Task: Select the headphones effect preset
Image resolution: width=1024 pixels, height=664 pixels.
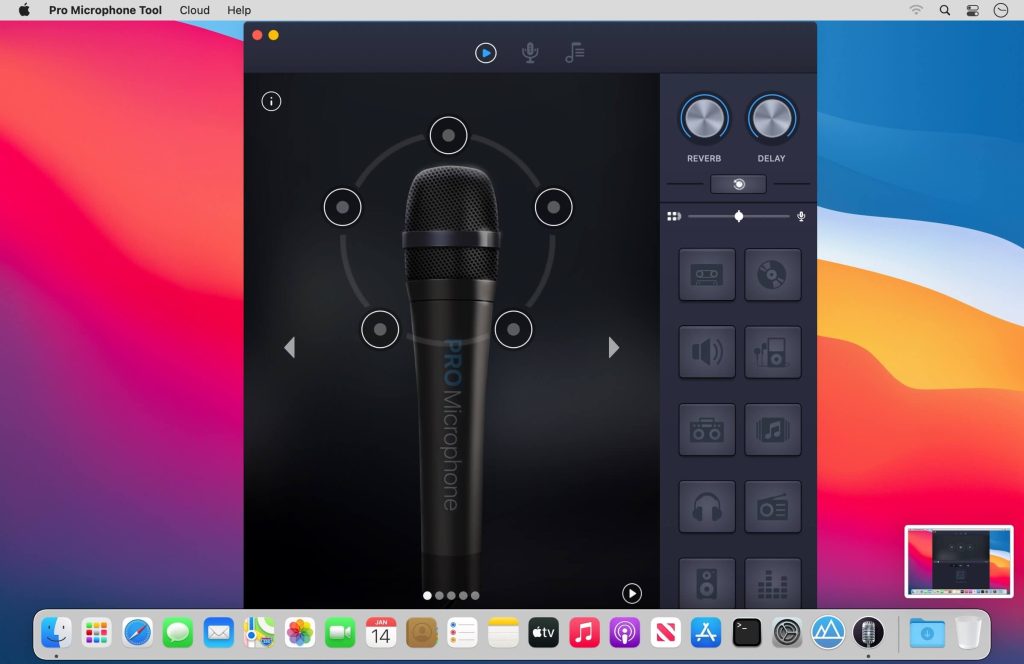Action: 707,507
